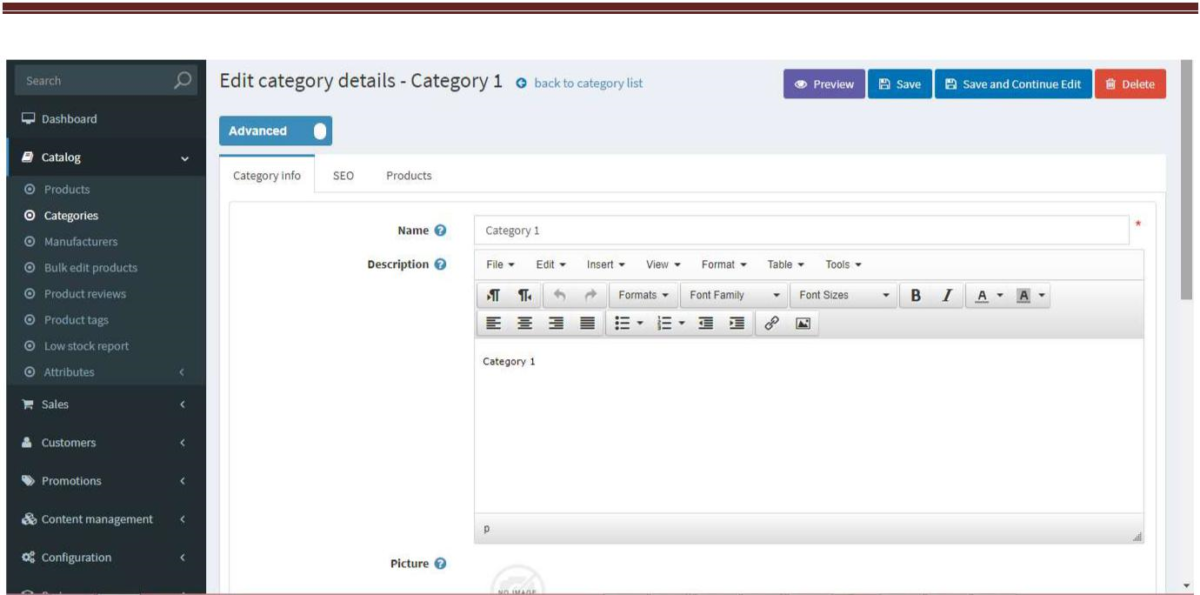Apply text color with A button
The width and height of the screenshot is (1200, 595).
[x=982, y=295]
